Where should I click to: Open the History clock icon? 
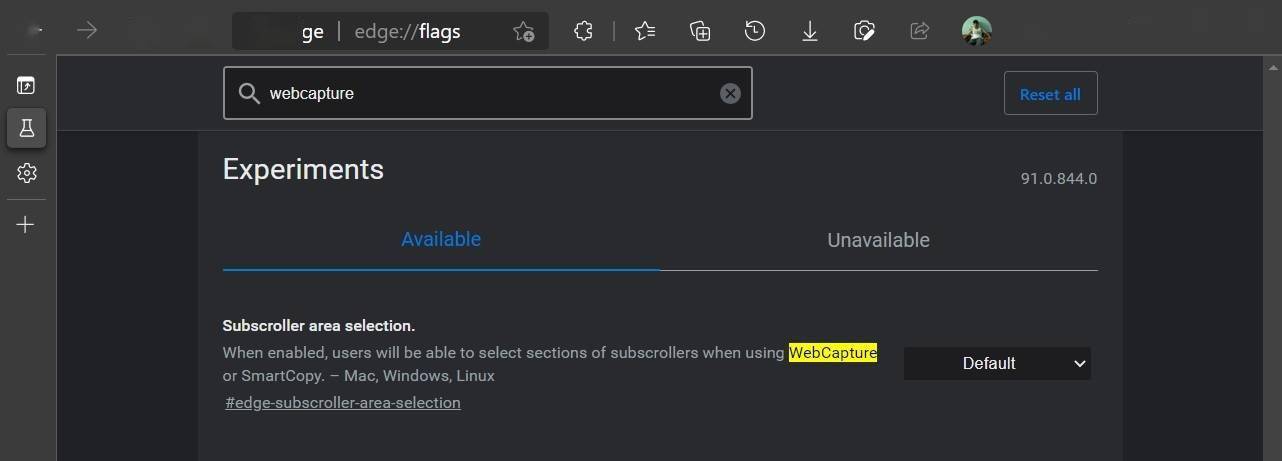pos(755,31)
